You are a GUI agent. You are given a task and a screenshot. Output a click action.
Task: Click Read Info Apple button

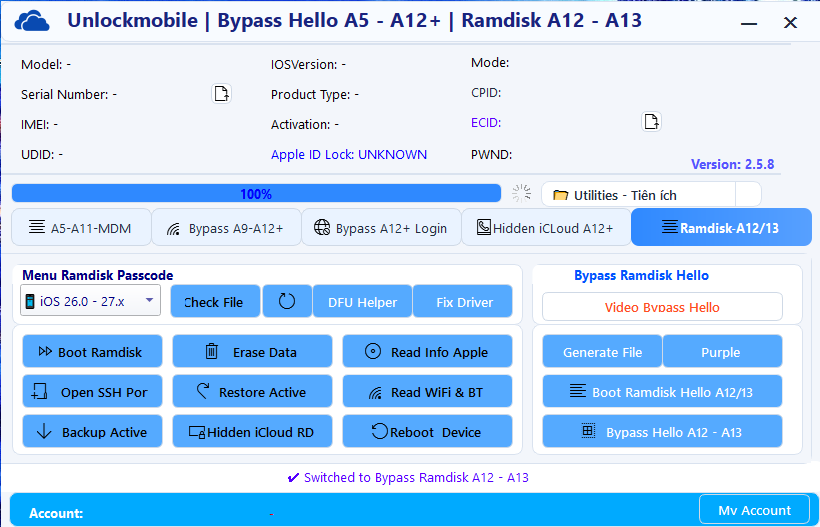pos(427,352)
